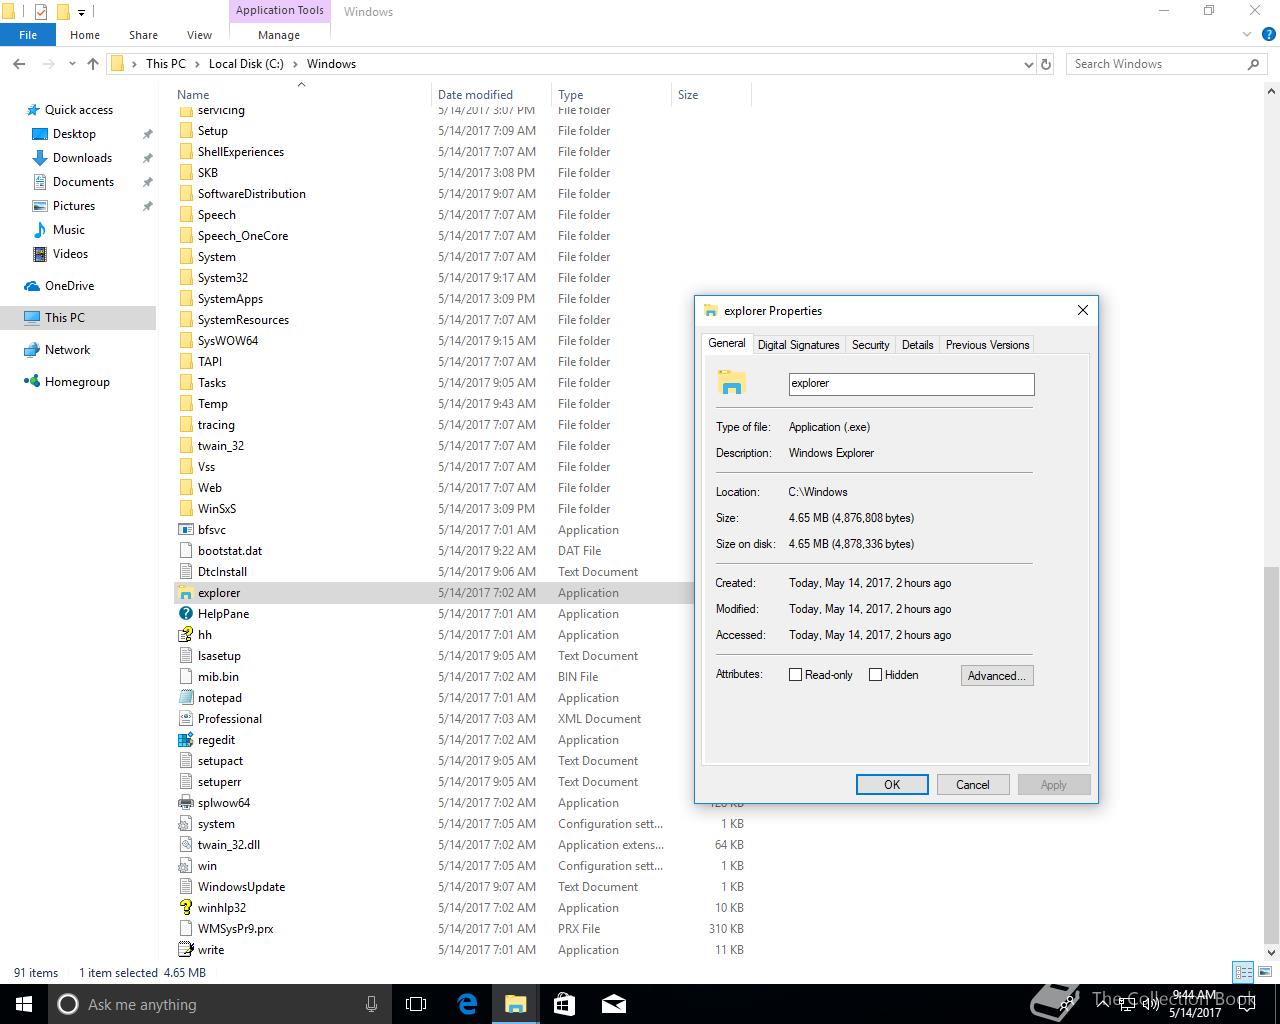Open the Home ribbon tab

85,35
